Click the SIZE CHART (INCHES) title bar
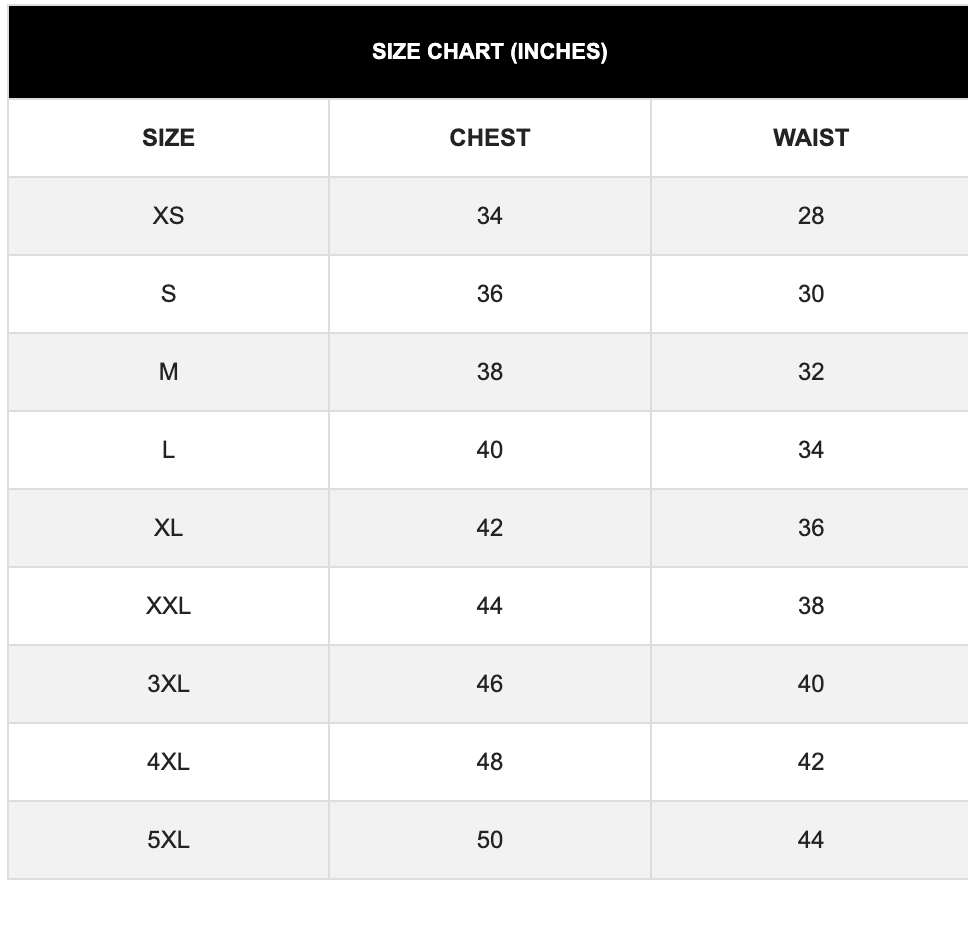Image resolution: width=968 pixels, height=928 pixels. point(489,52)
